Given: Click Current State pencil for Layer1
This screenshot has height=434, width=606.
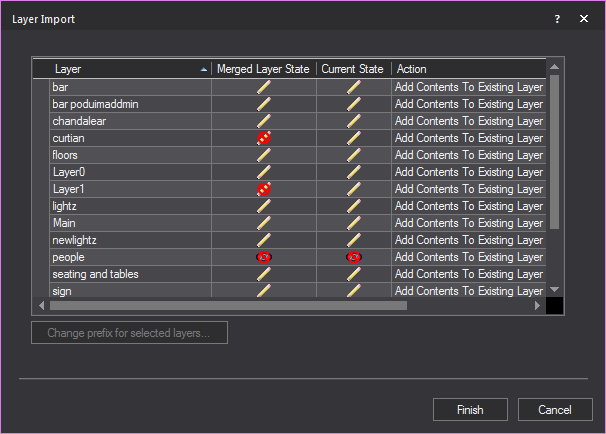Looking at the screenshot, I should tap(354, 189).
